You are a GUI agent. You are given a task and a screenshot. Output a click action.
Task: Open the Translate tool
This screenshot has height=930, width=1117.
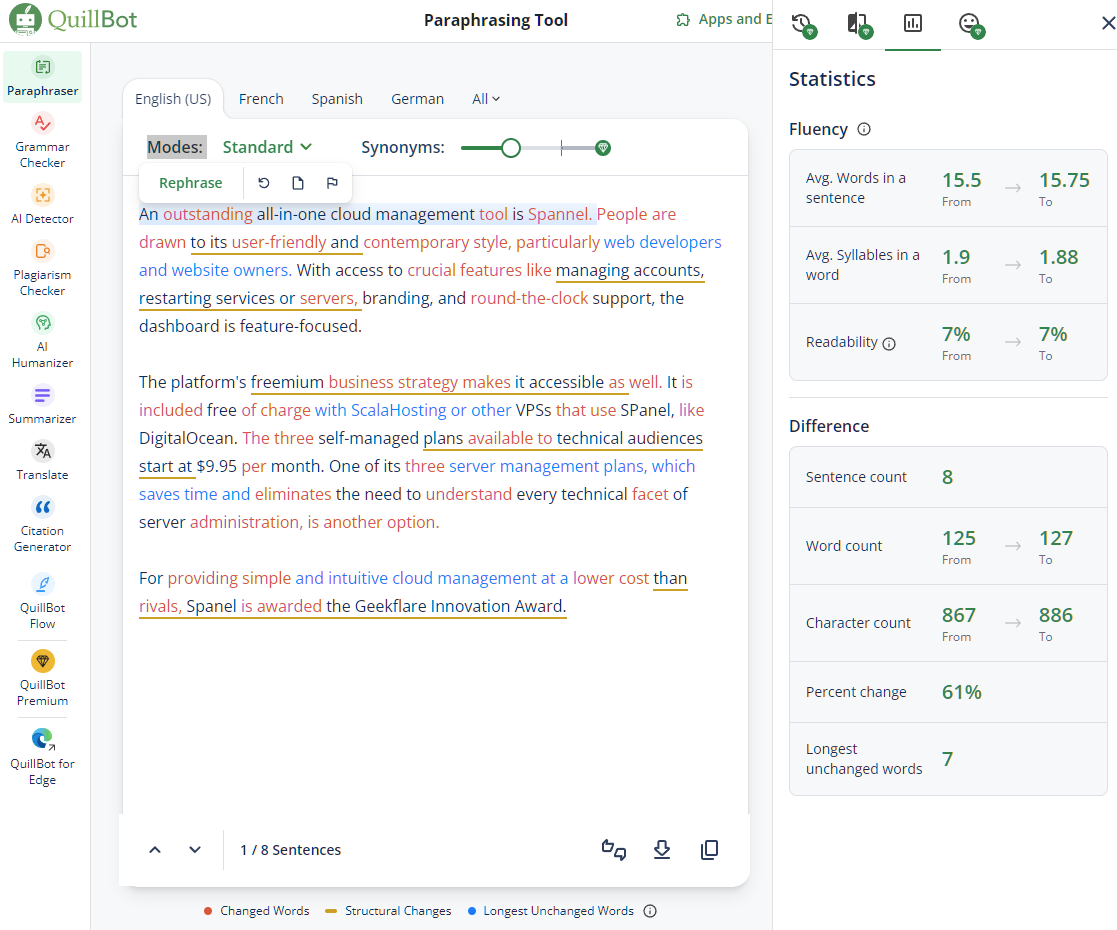coord(43,460)
